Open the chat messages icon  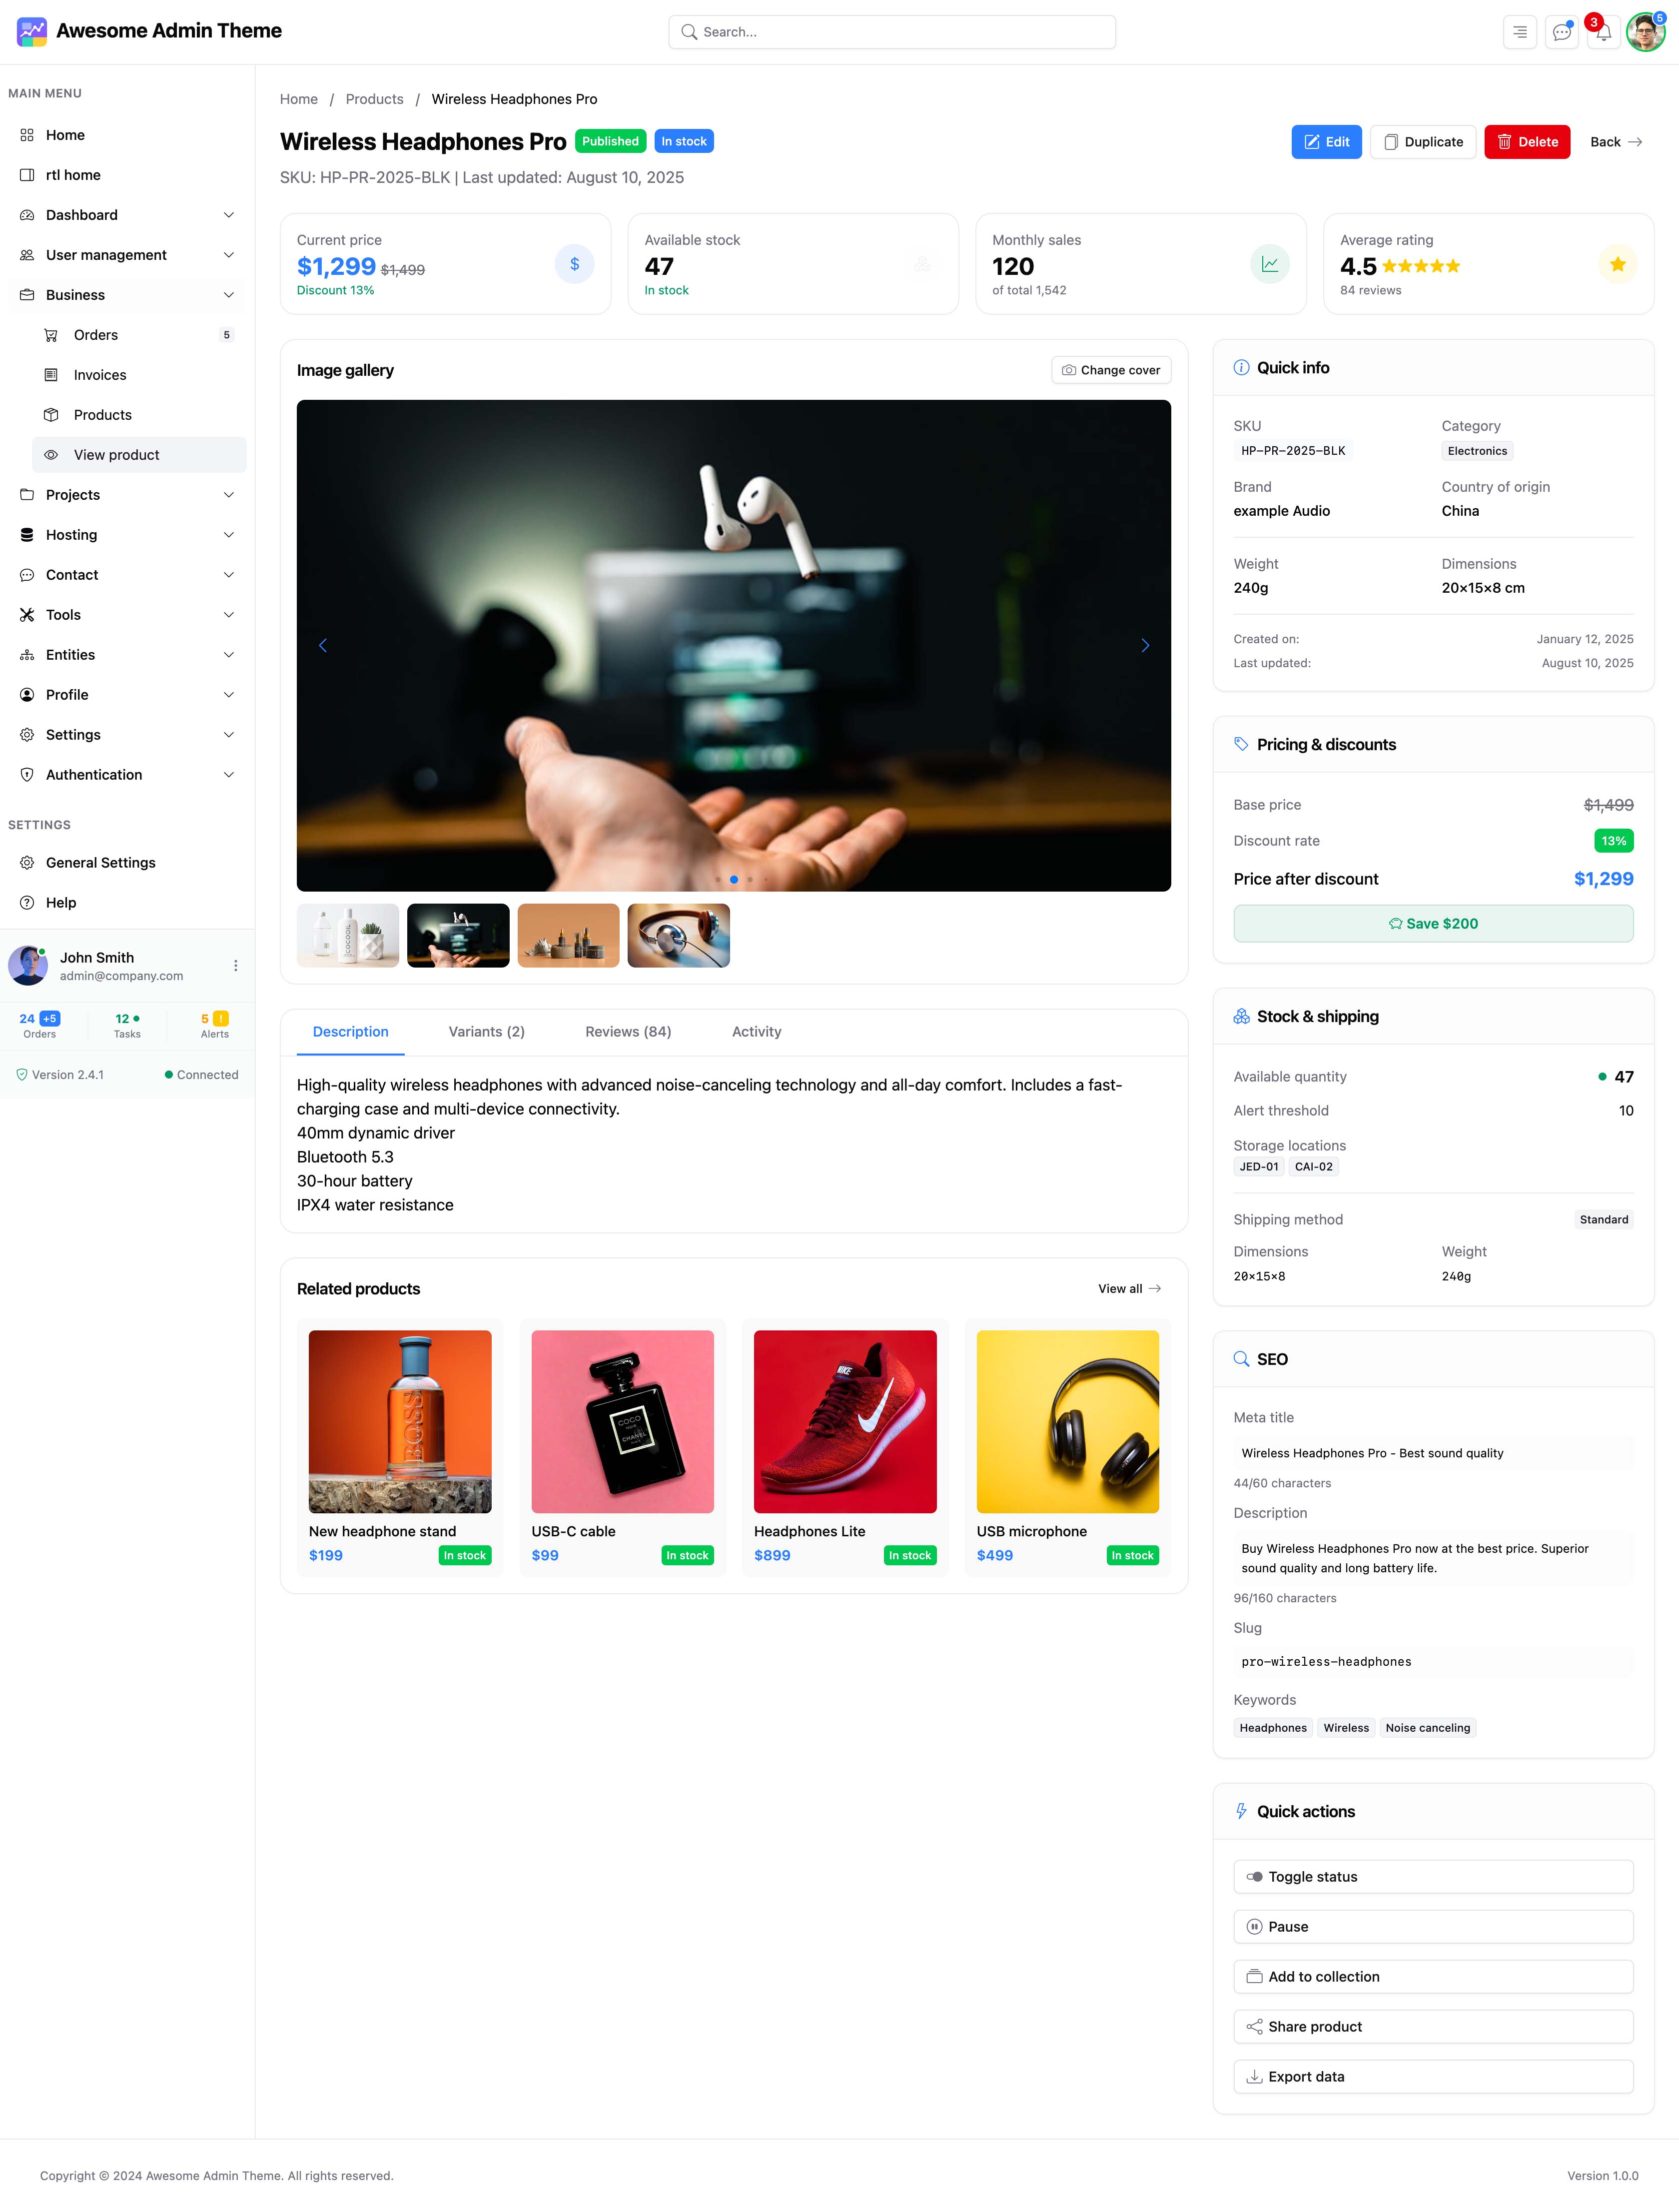(1561, 32)
